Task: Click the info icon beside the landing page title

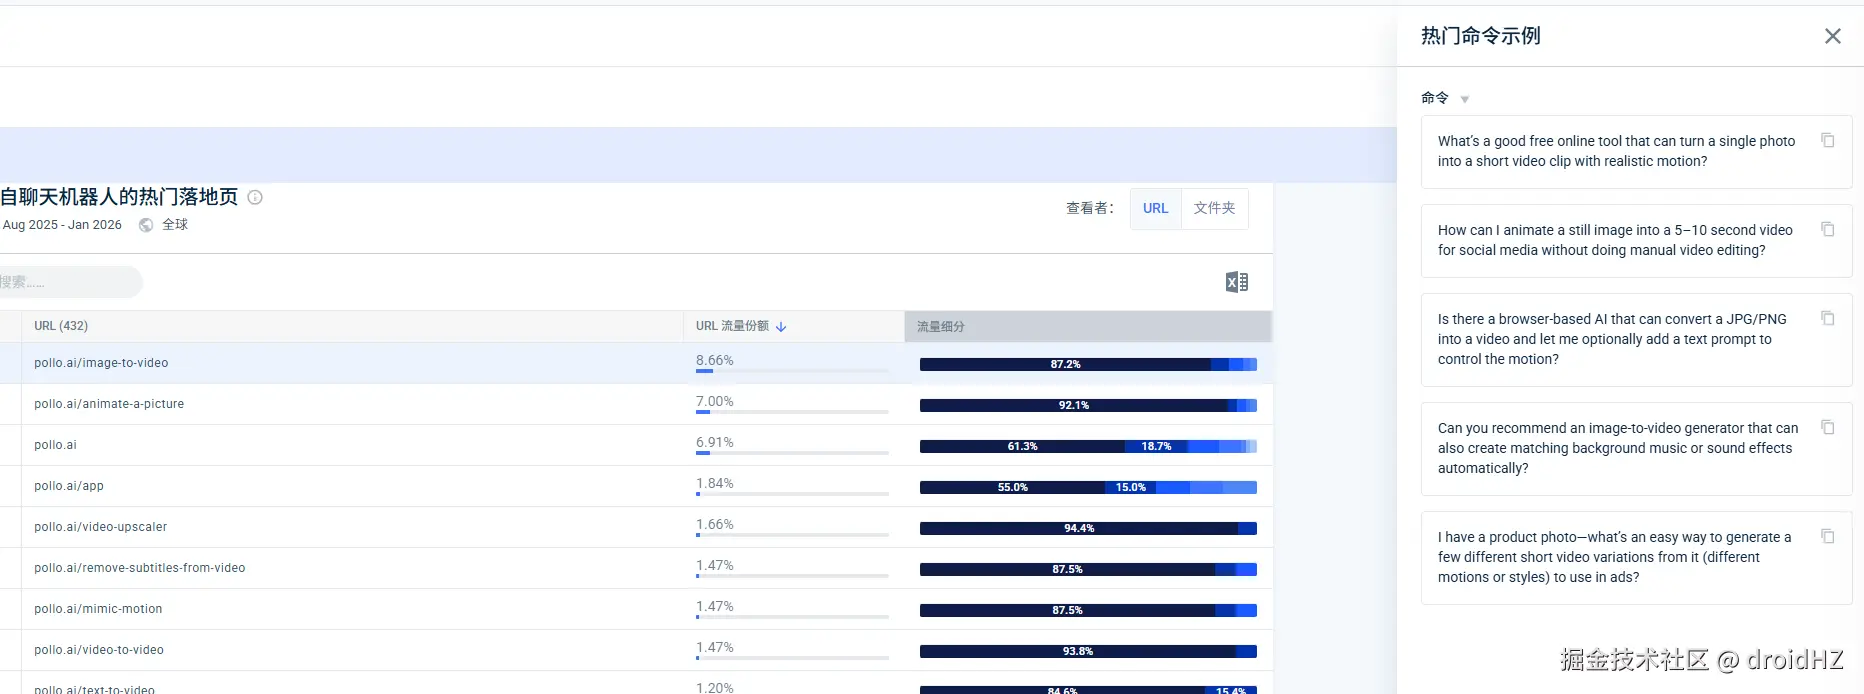Action: tap(255, 197)
